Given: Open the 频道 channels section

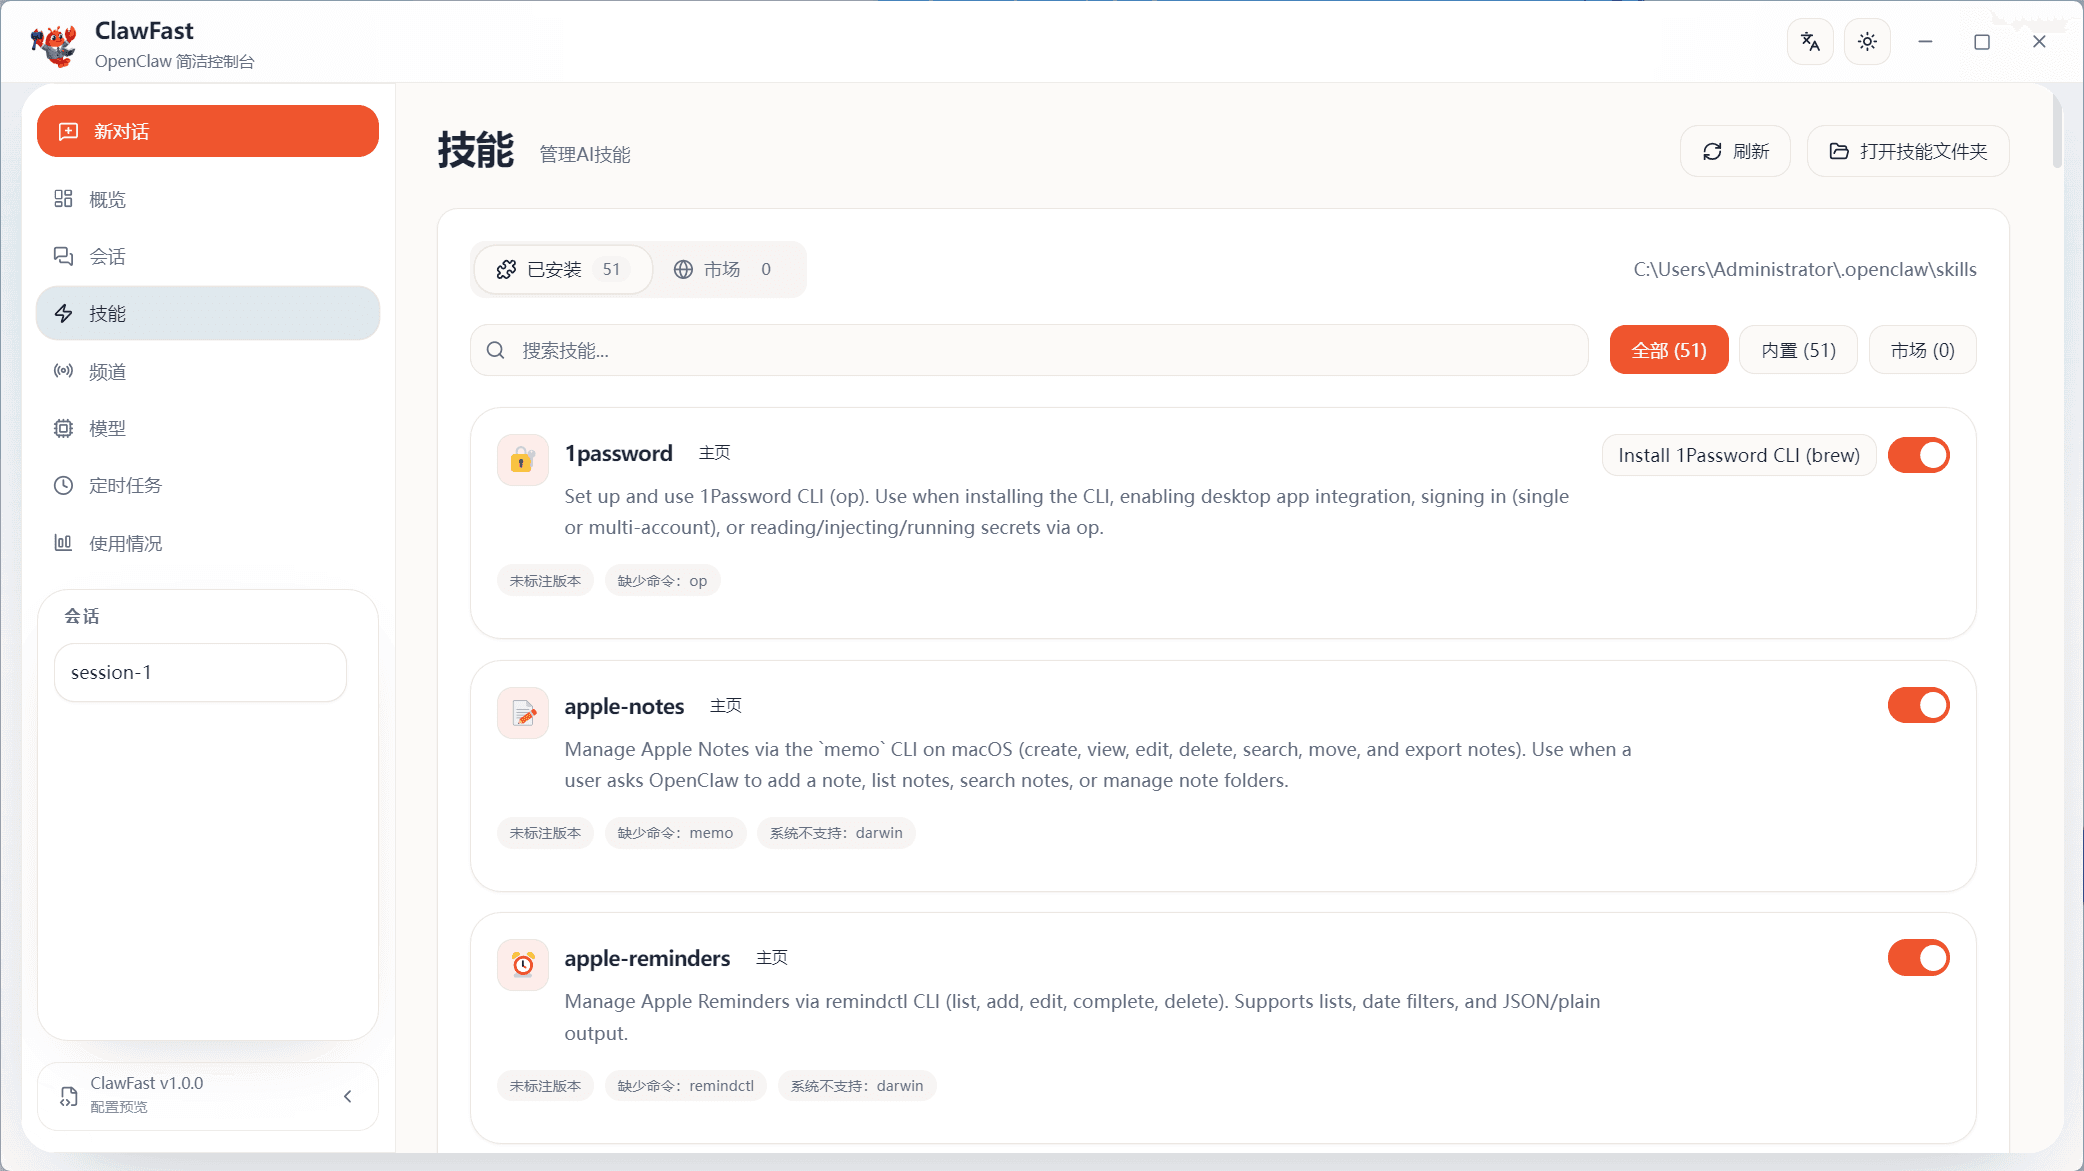Looking at the screenshot, I should (x=109, y=371).
